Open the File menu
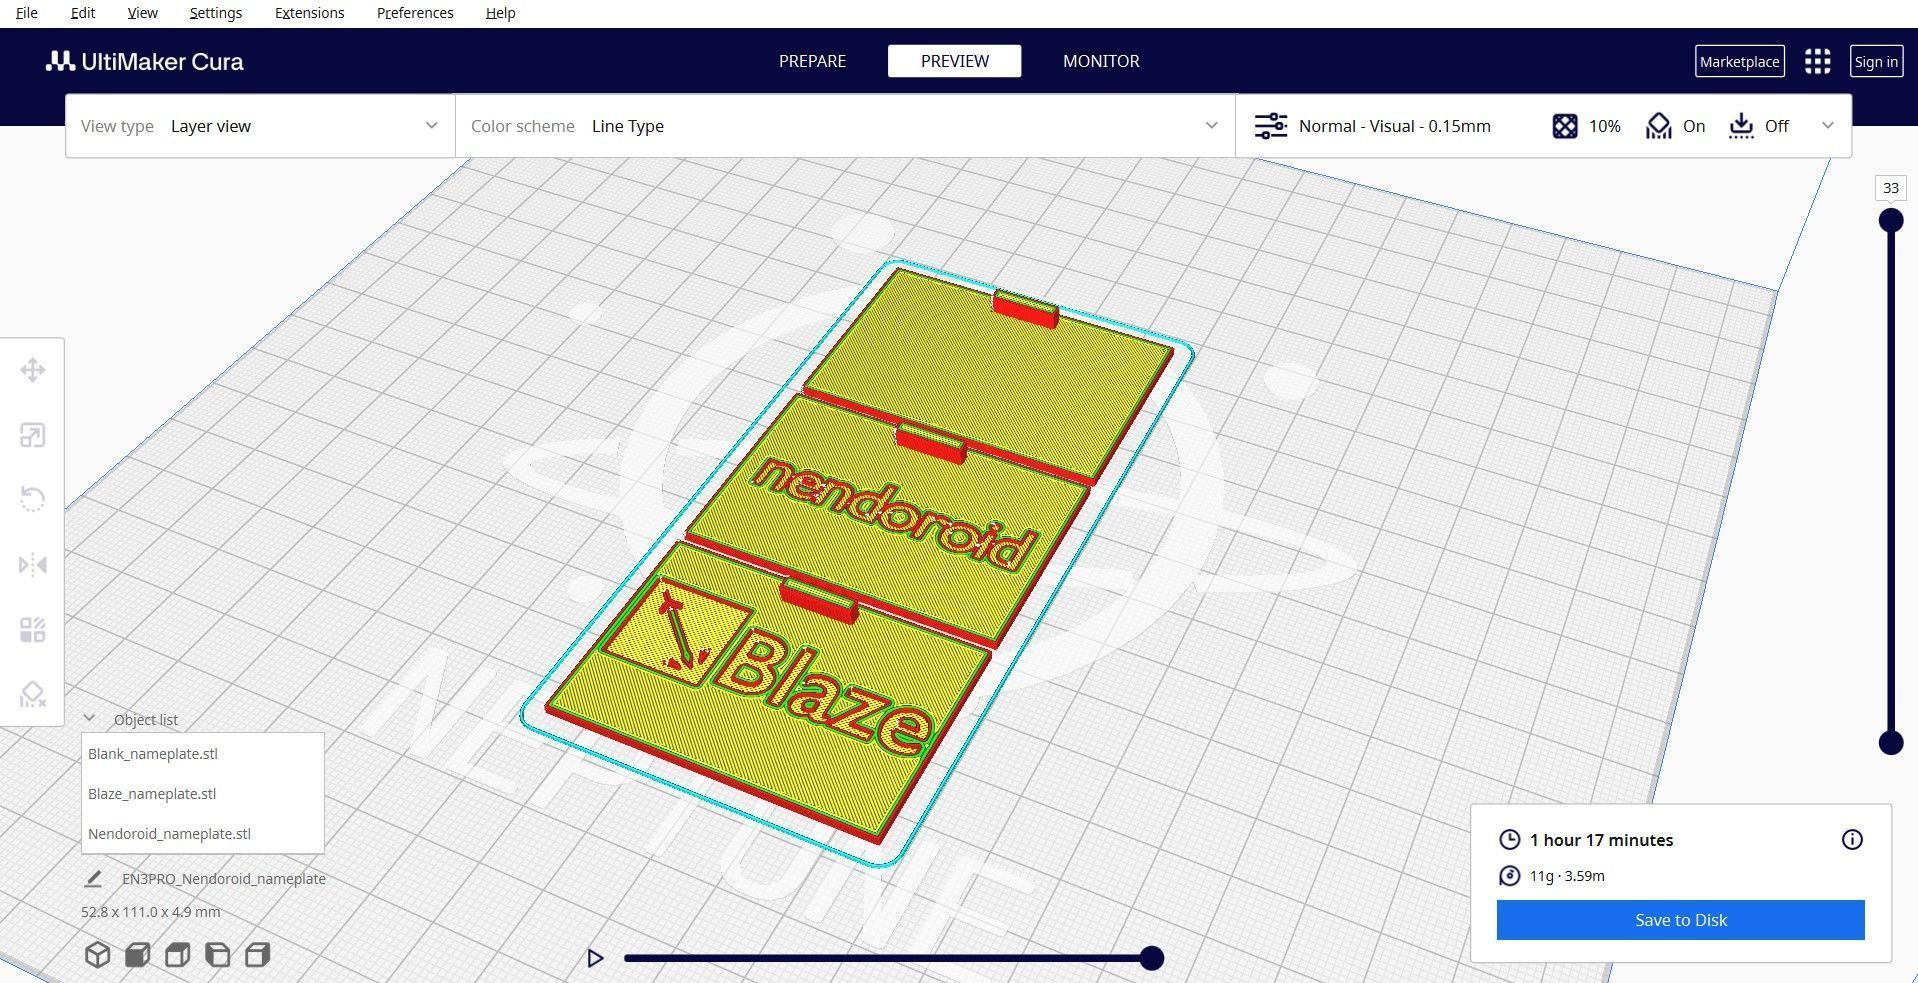Image resolution: width=1918 pixels, height=983 pixels. point(27,13)
